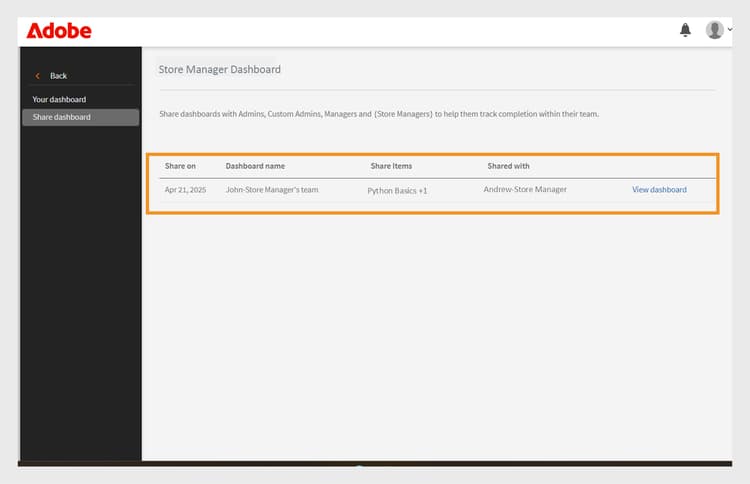Click the user profile avatar

click(714, 30)
